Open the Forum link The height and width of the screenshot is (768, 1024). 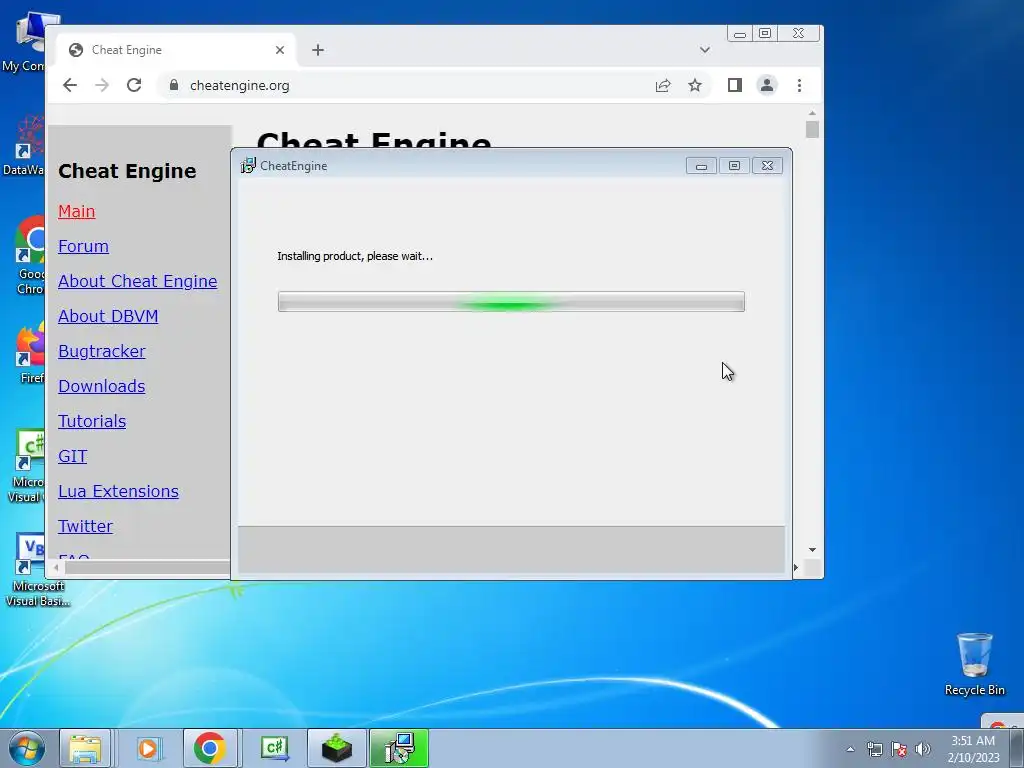(83, 246)
